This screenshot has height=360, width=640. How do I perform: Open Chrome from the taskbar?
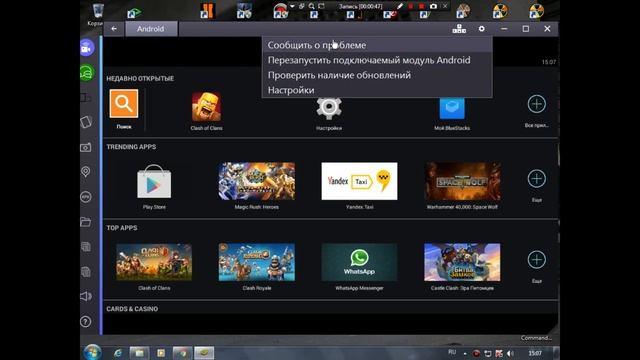(182, 353)
